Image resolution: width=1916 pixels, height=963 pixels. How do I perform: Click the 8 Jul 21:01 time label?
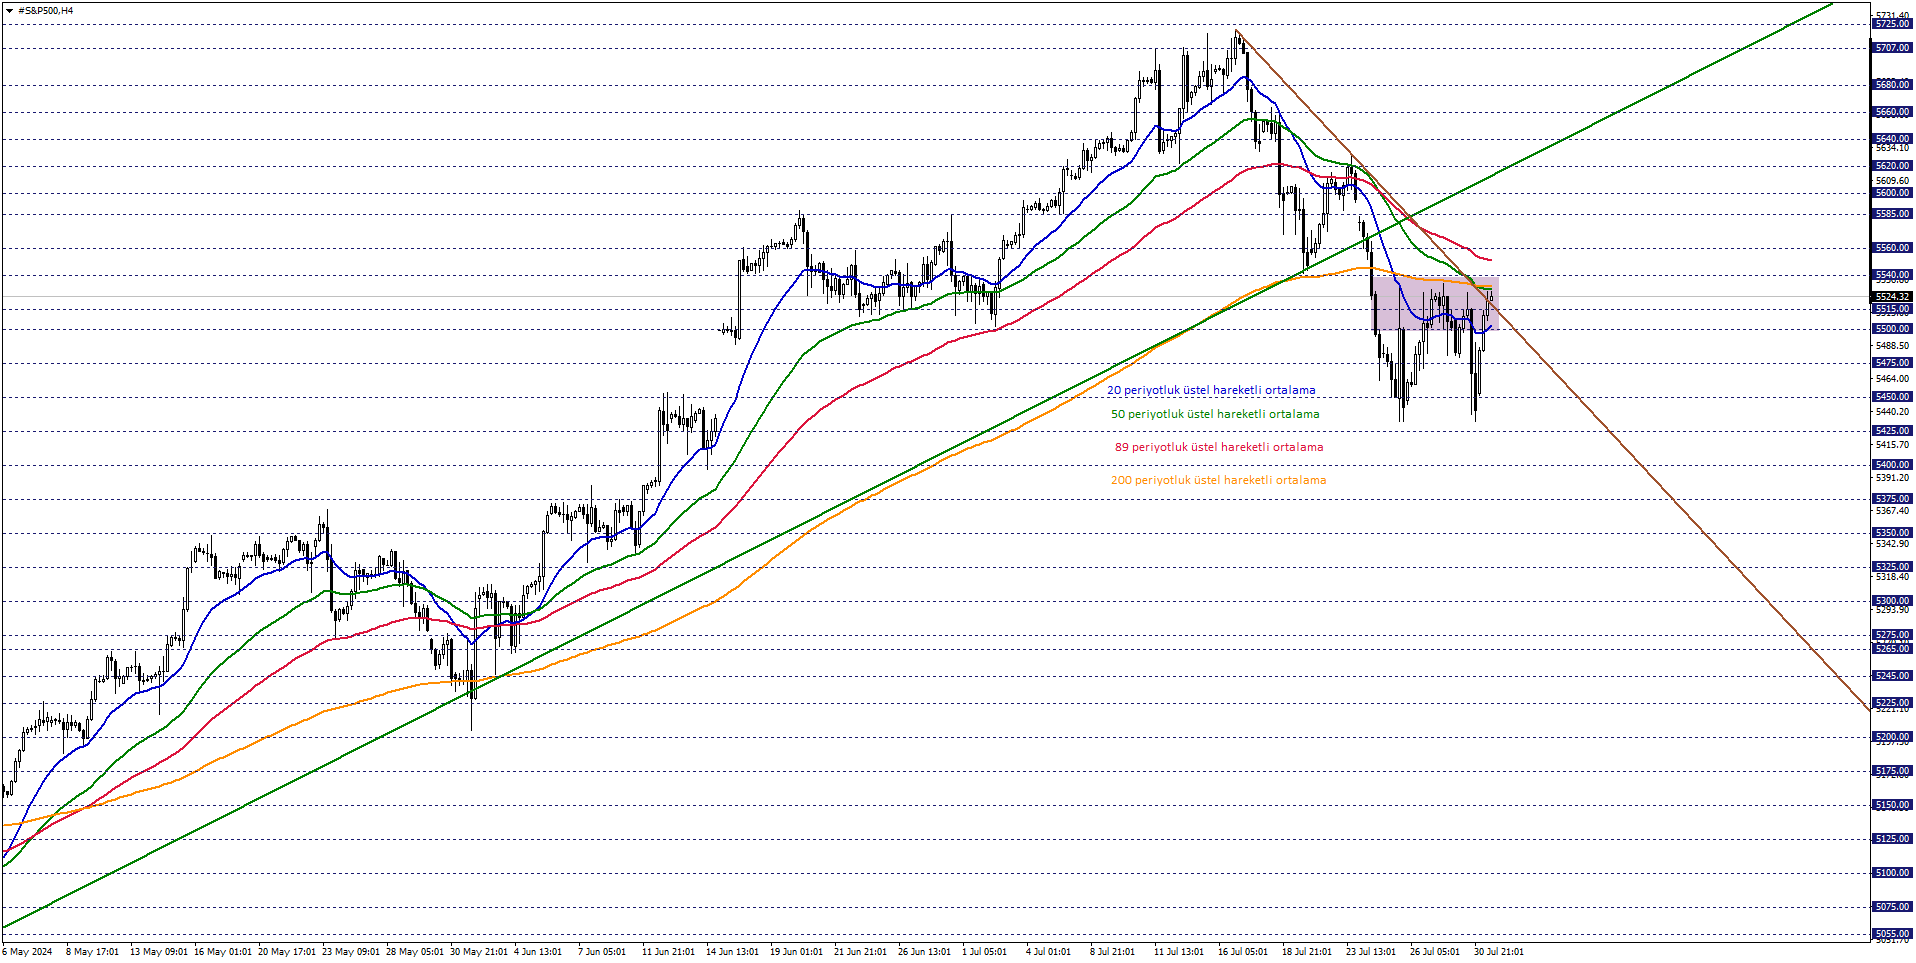pyautogui.click(x=1112, y=952)
